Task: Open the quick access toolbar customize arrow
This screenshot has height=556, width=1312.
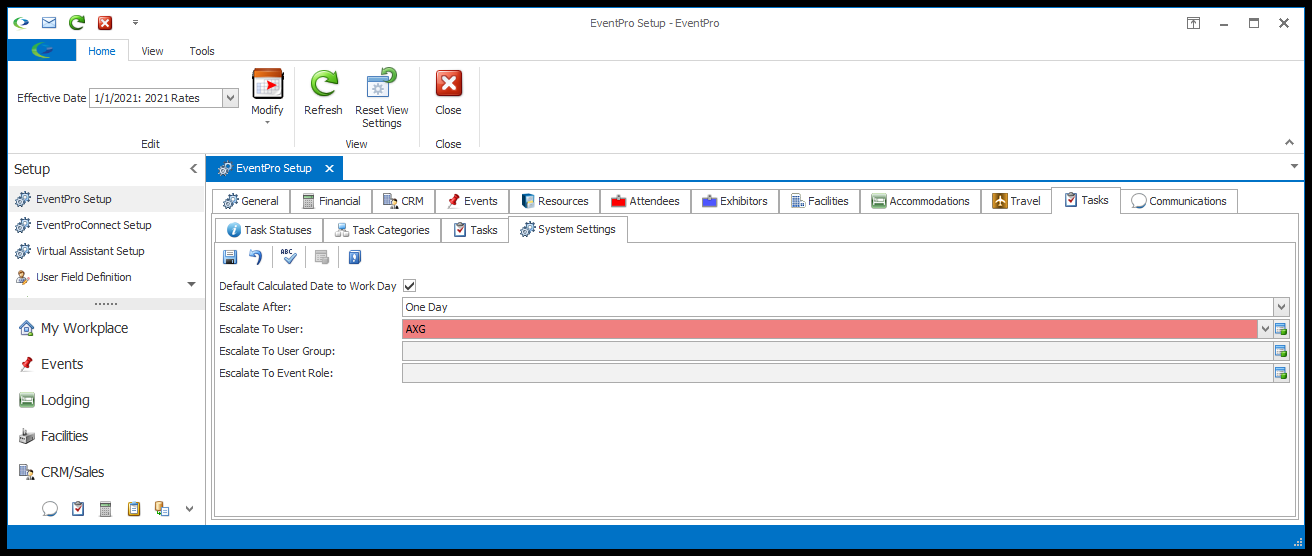Action: (135, 23)
